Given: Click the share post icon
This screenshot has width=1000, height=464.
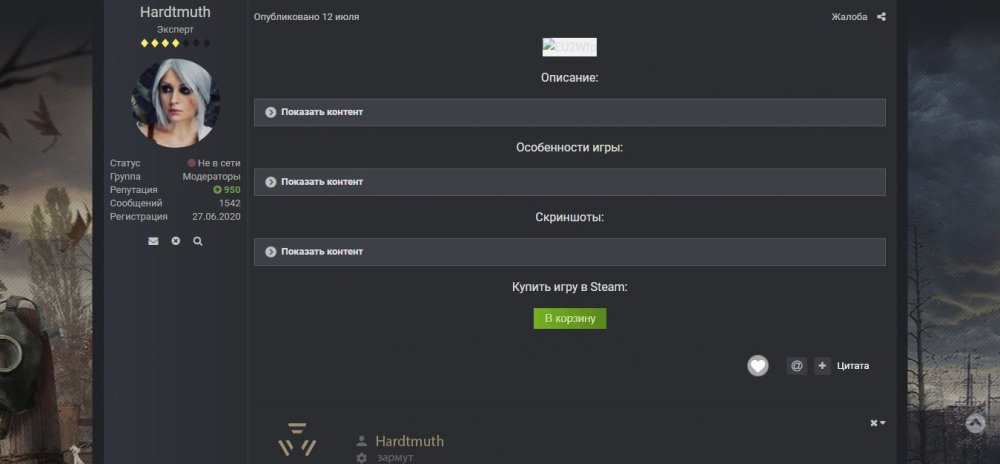Looking at the screenshot, I should pyautogui.click(x=881, y=17).
